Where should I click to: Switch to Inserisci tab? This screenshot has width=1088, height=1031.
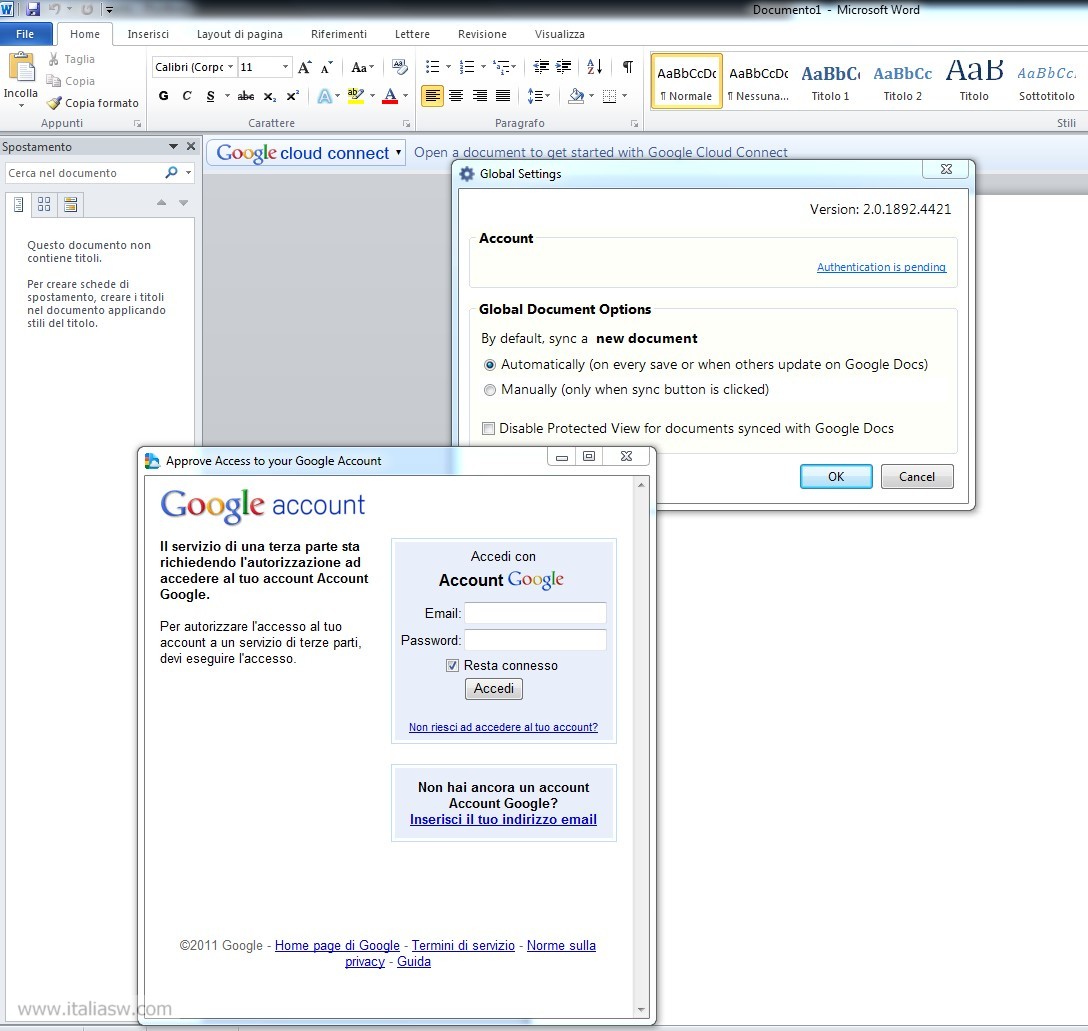[x=148, y=34]
